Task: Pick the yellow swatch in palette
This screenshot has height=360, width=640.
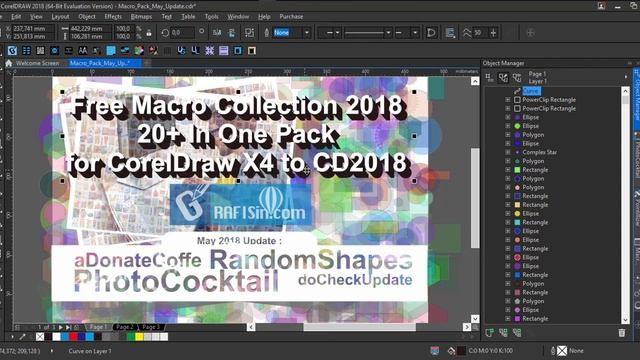Action: coord(139,337)
